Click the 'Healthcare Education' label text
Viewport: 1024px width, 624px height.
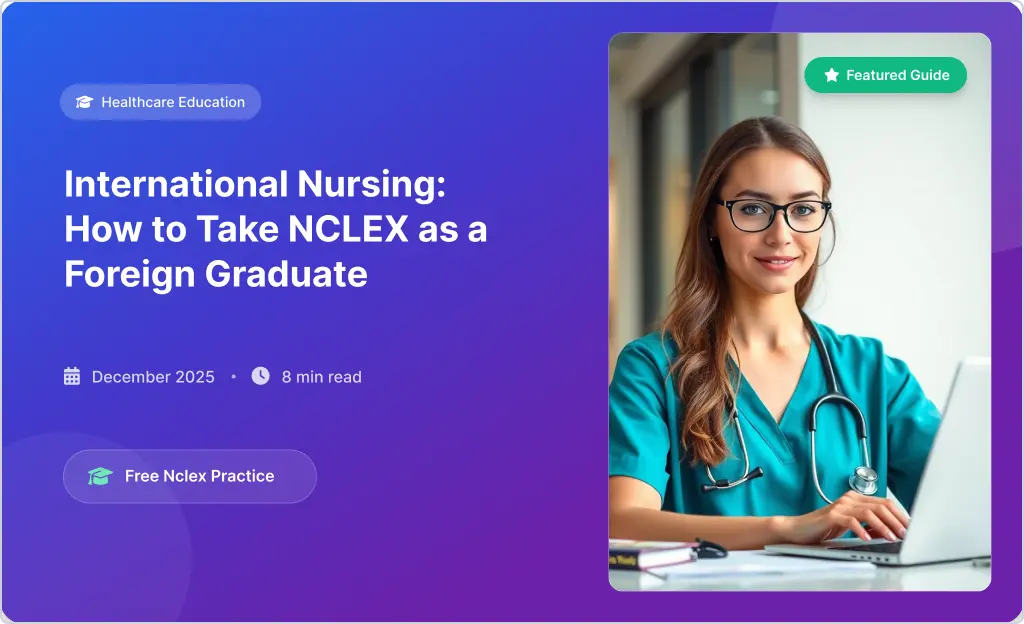[173, 102]
